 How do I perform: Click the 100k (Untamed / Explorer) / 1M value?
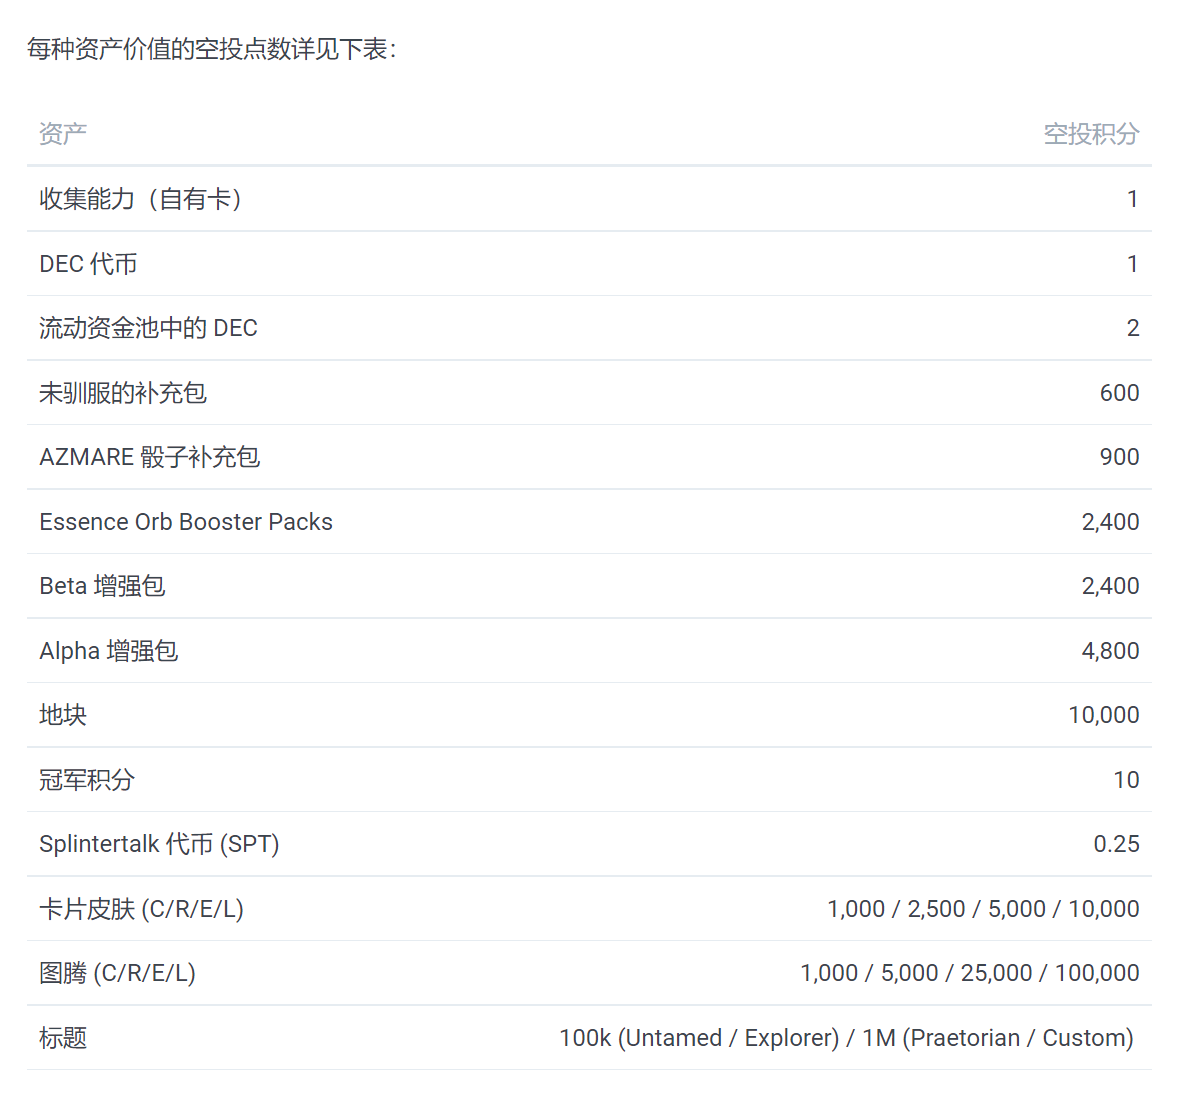pyautogui.click(x=847, y=1038)
